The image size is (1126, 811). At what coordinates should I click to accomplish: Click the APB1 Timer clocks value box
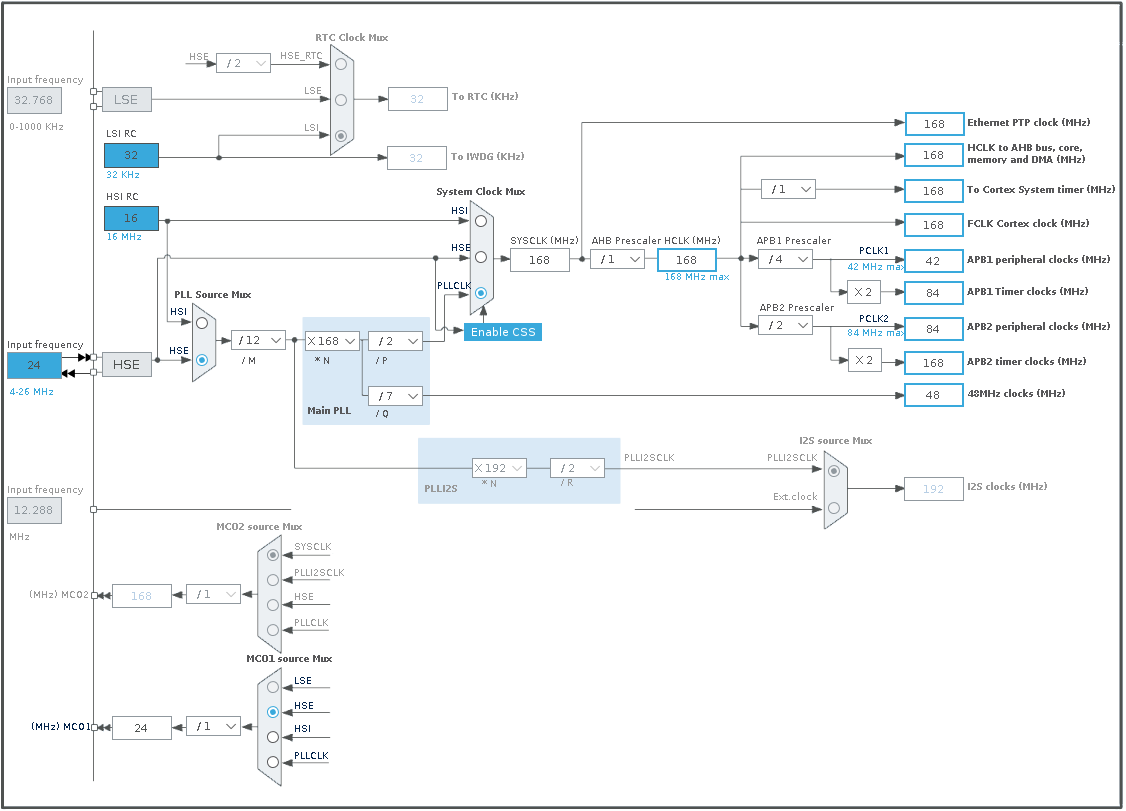(934, 293)
